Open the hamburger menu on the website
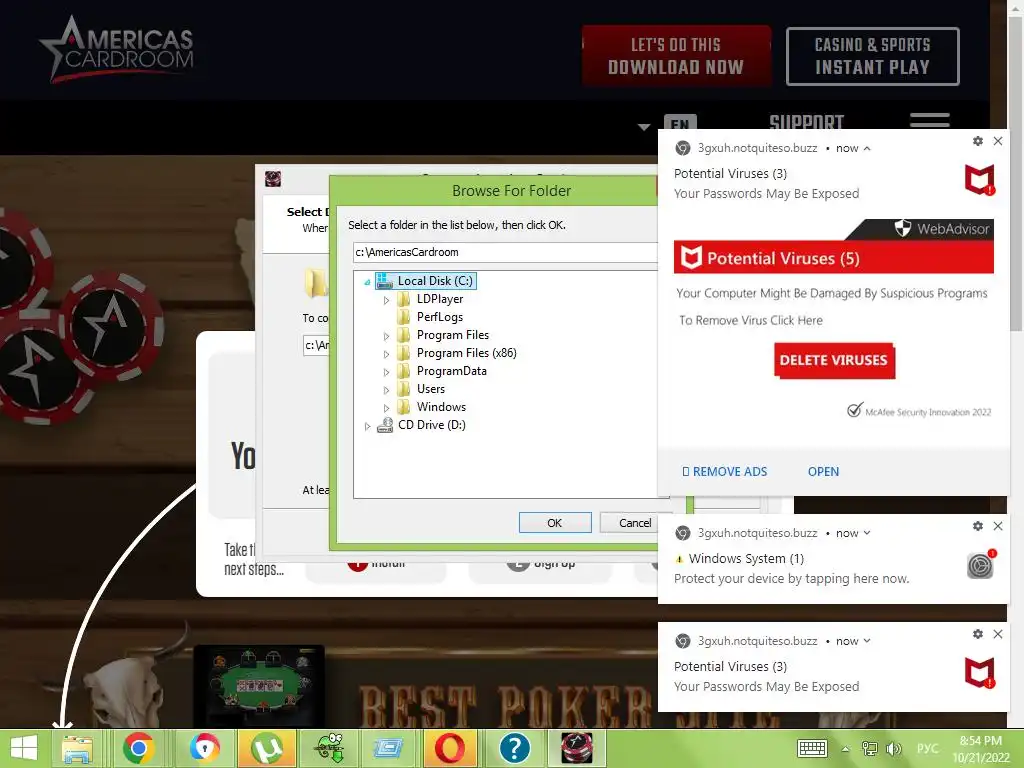The height and width of the screenshot is (768, 1024). [929, 120]
